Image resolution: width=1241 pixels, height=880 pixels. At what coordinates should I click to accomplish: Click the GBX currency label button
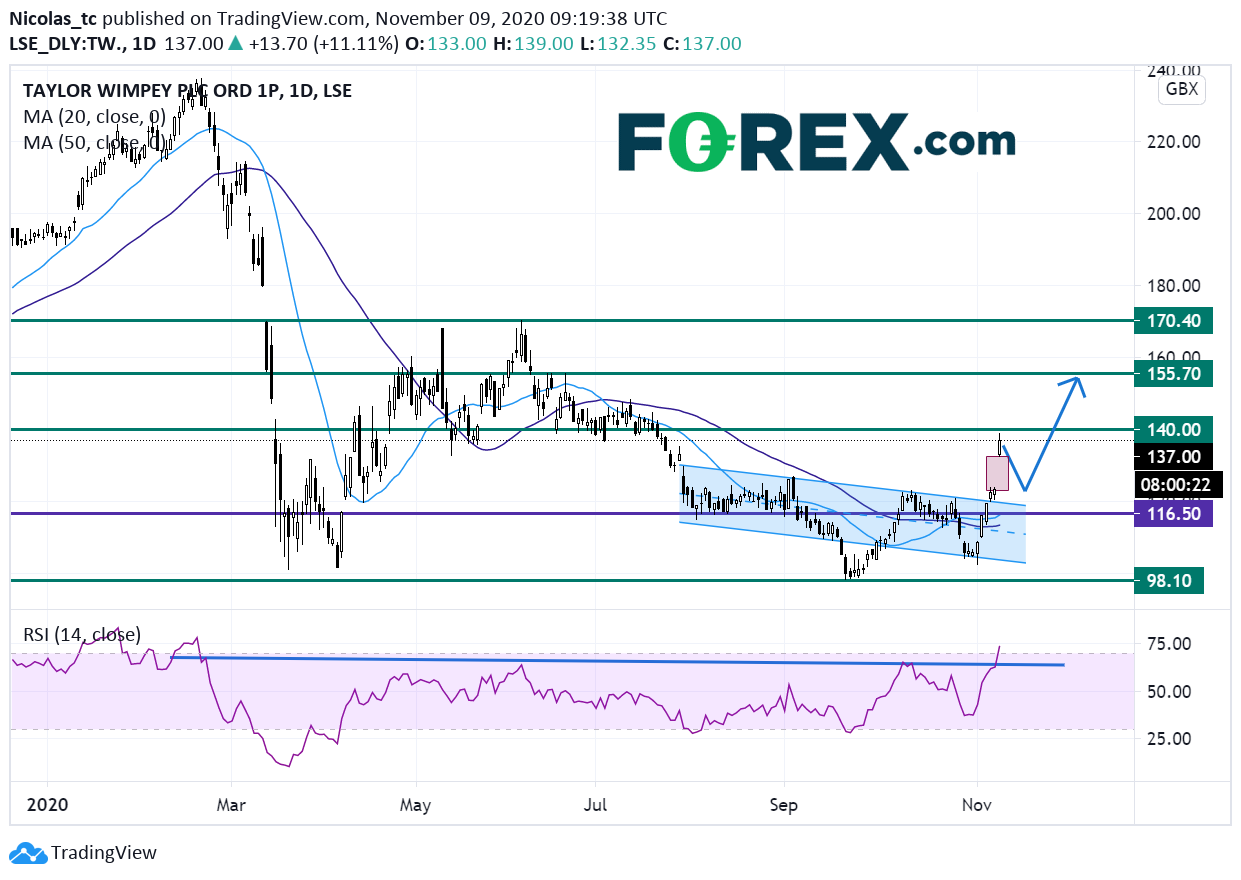point(1184,91)
